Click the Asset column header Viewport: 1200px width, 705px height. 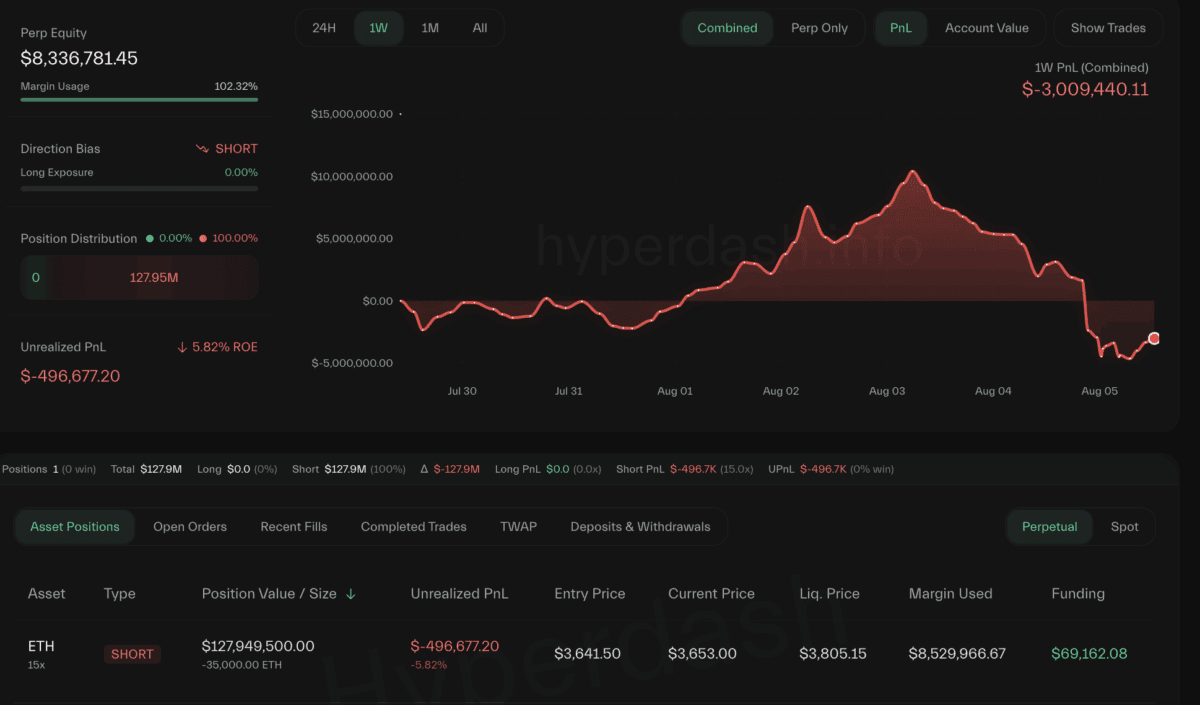pos(47,593)
